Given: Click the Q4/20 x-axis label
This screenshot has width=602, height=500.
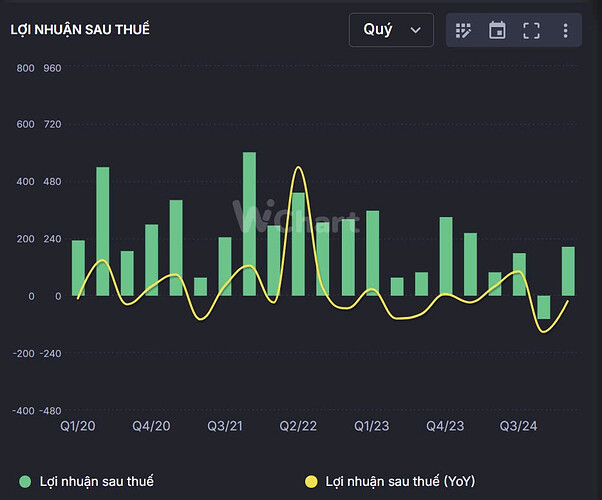Looking at the screenshot, I should pos(152,426).
